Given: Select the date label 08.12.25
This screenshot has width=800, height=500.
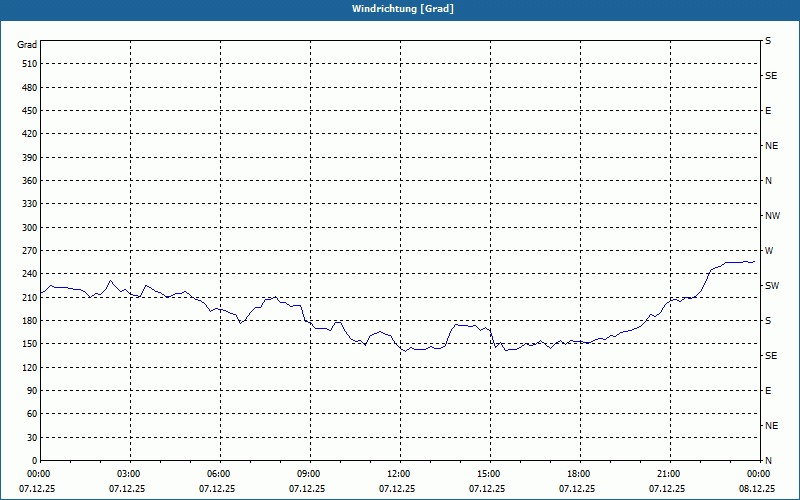Looking at the screenshot, I should click(x=757, y=488).
